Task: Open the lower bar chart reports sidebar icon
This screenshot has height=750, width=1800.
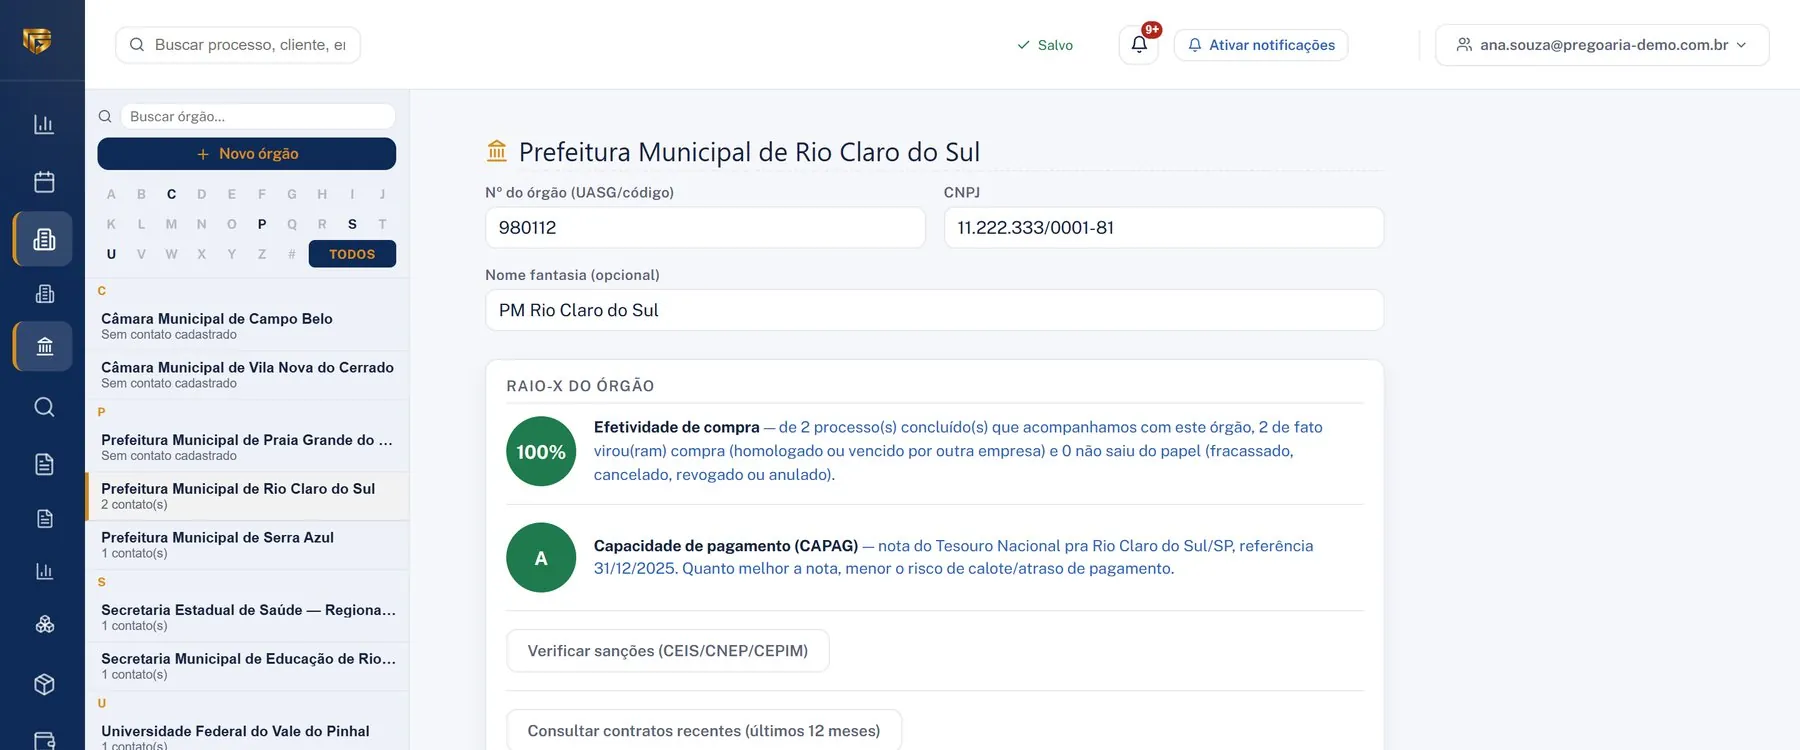Action: (44, 571)
